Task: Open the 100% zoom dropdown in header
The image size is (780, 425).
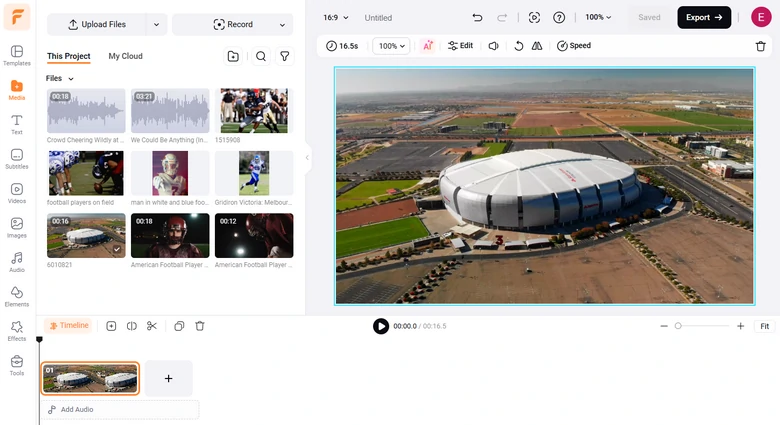Action: [x=598, y=17]
